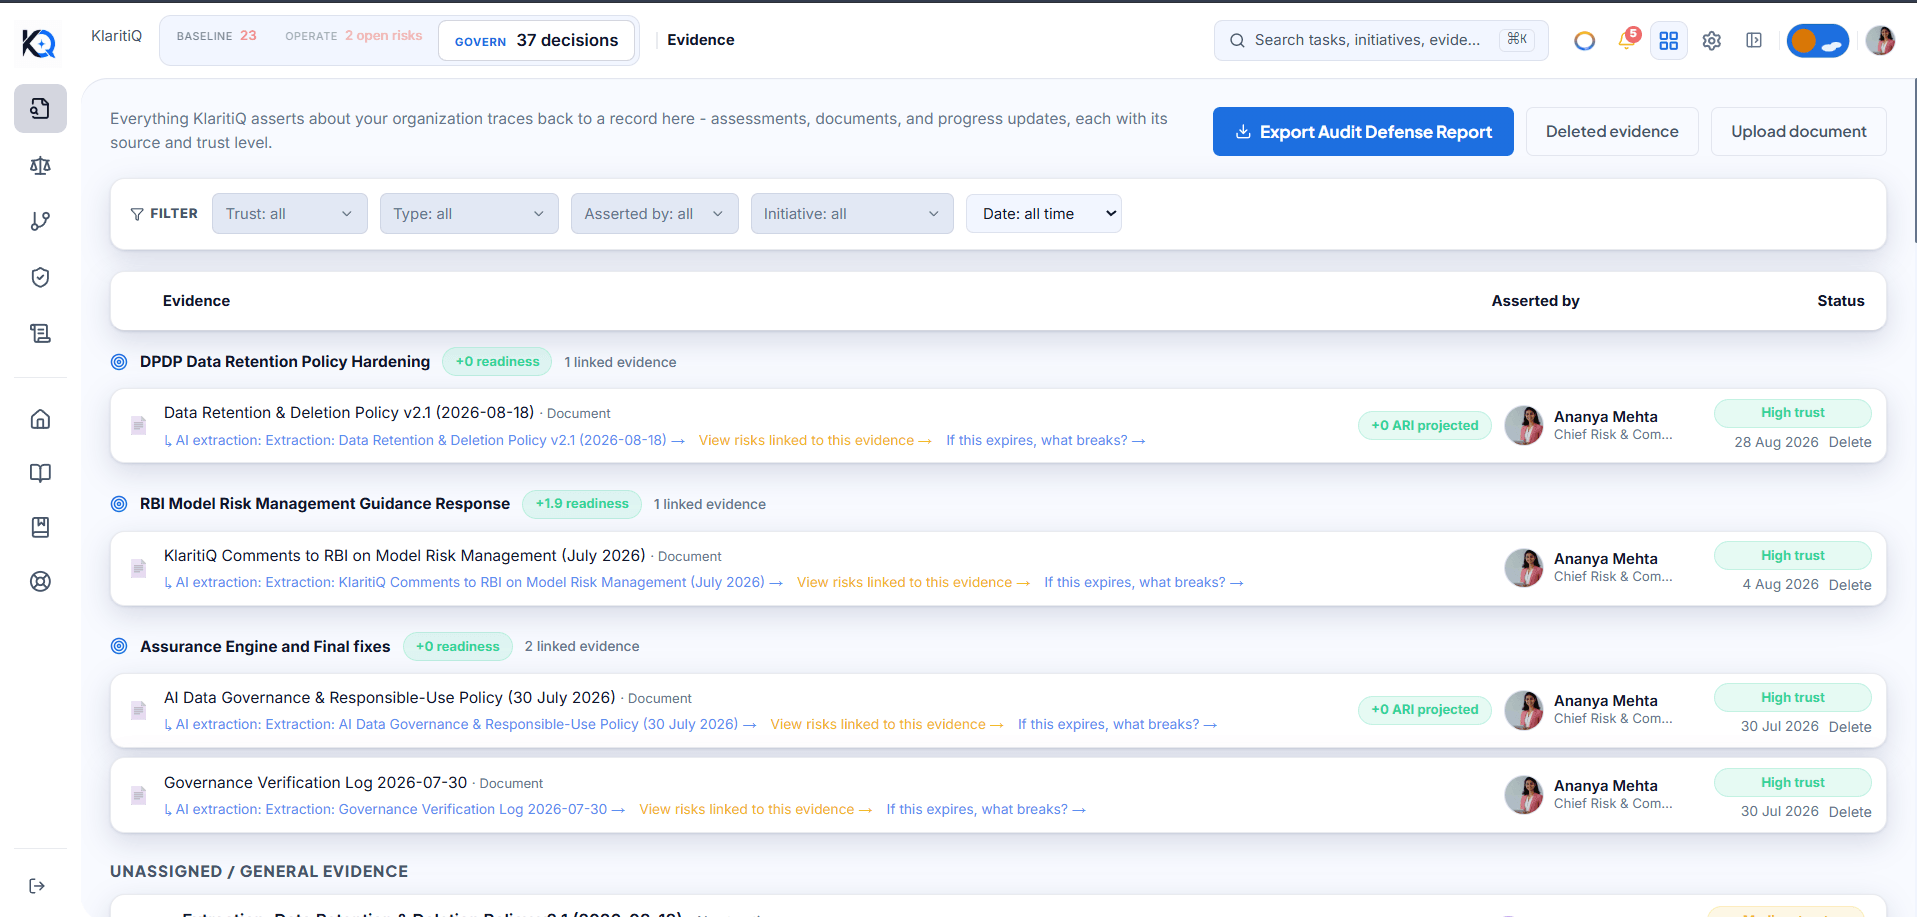
Task: Go to Home via sidebar house icon
Action: 40,419
